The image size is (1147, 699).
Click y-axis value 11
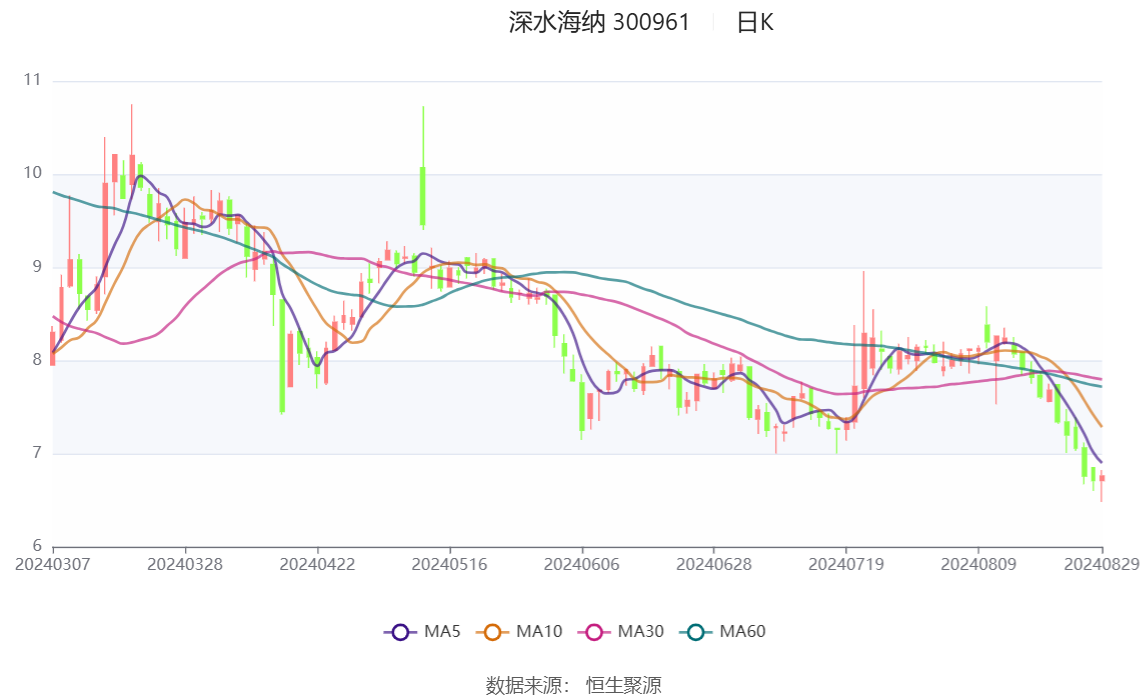(32, 80)
